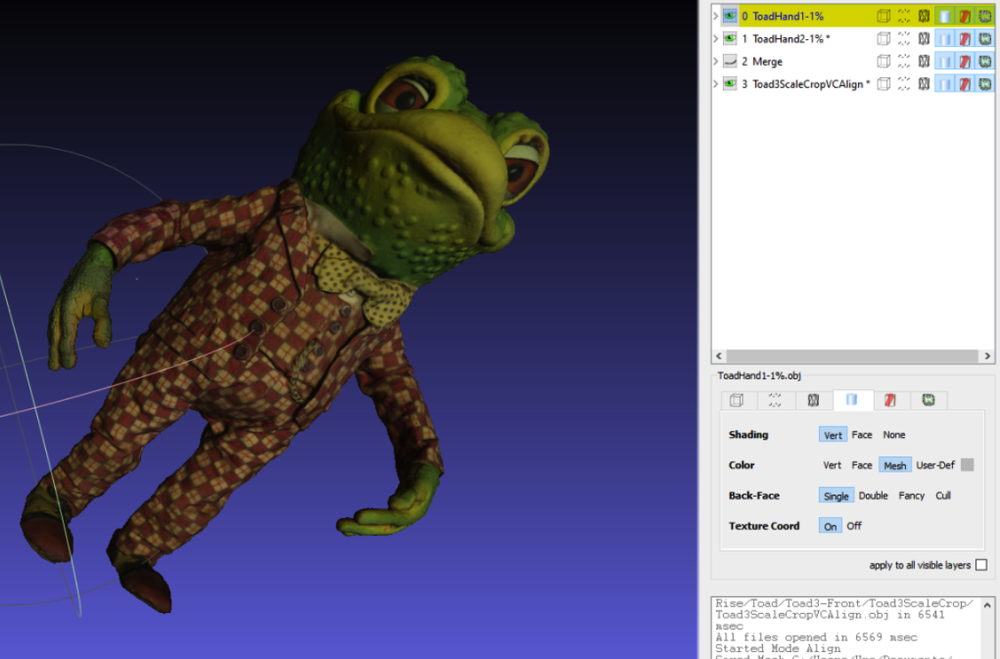Select the Merge layer name

(767, 61)
